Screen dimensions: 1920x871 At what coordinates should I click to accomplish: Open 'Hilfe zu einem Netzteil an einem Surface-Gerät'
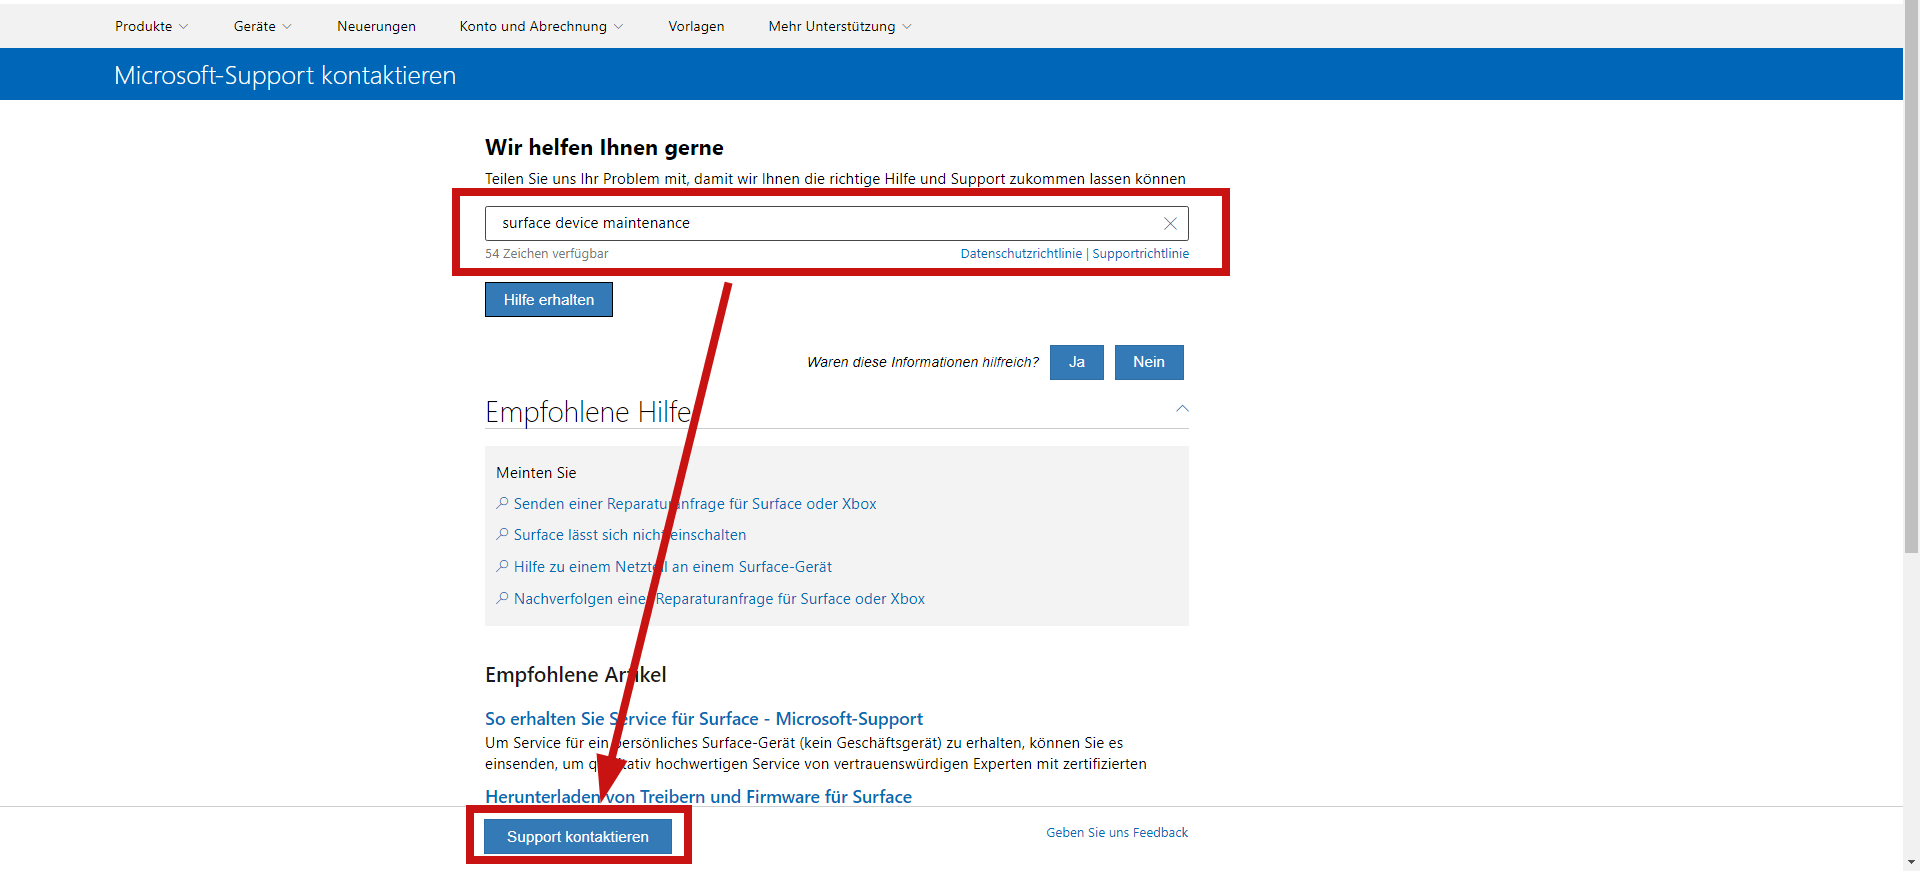[673, 567]
